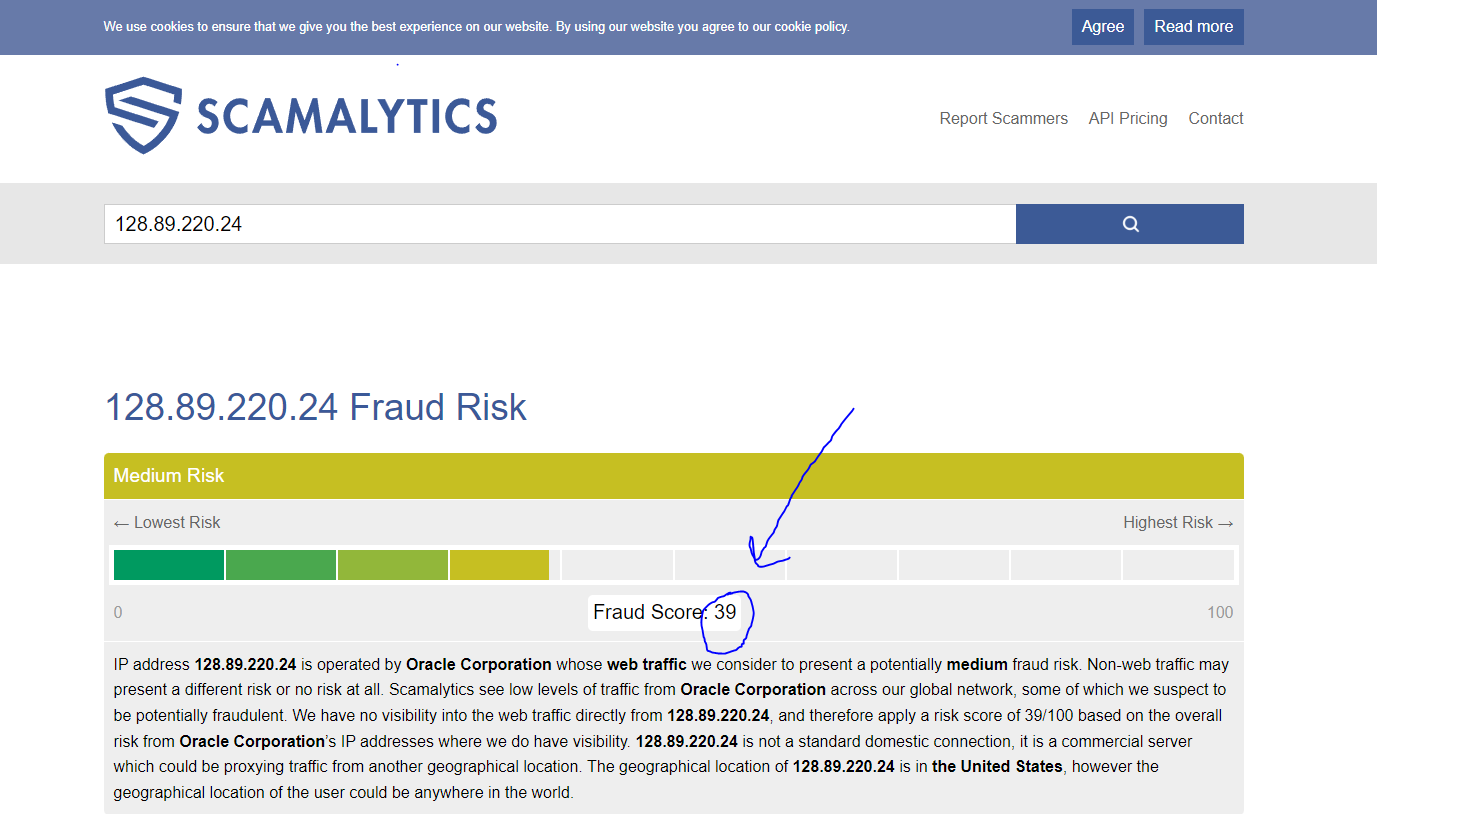Click the 128.89.220.24 Fraud Risk heading

[x=316, y=407]
